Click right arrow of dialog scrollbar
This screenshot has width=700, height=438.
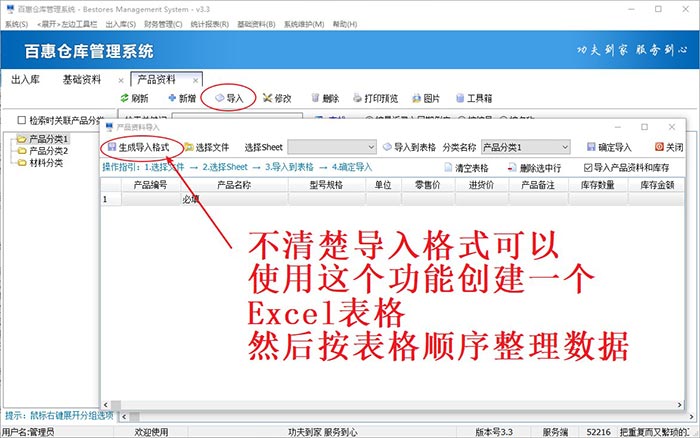pyautogui.click(x=680, y=405)
